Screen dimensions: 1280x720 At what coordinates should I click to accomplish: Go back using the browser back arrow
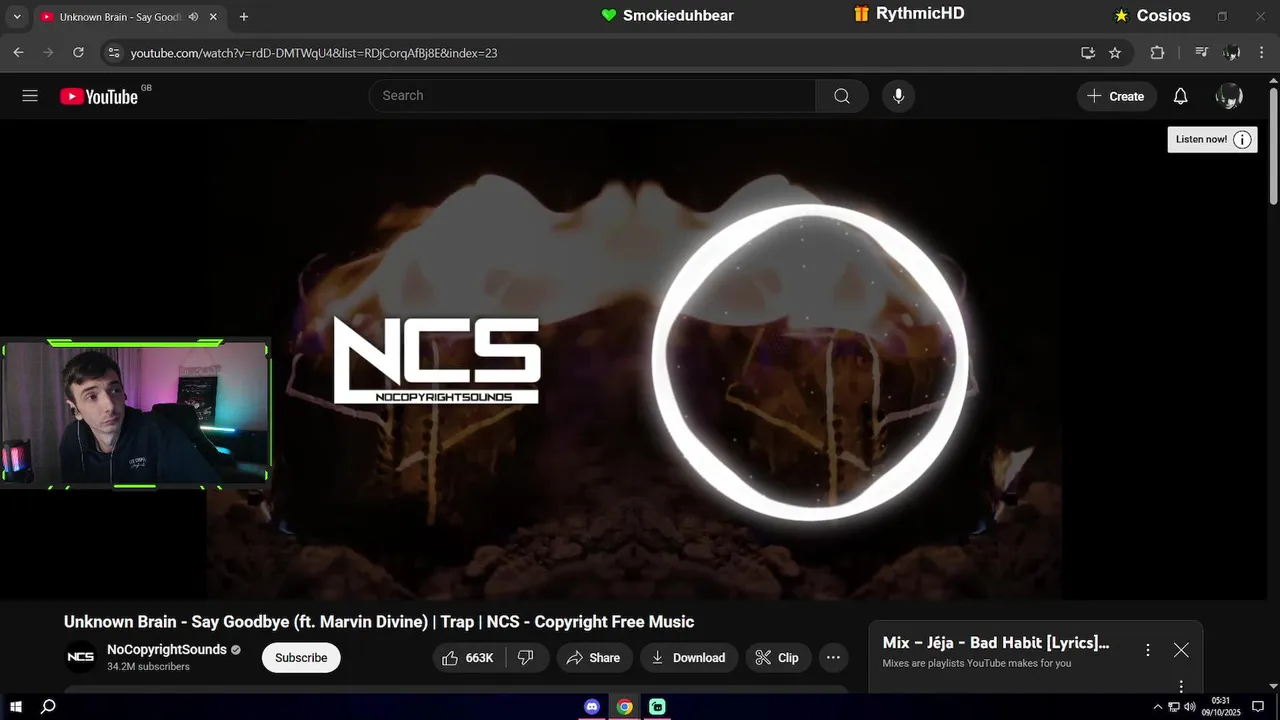(x=18, y=52)
